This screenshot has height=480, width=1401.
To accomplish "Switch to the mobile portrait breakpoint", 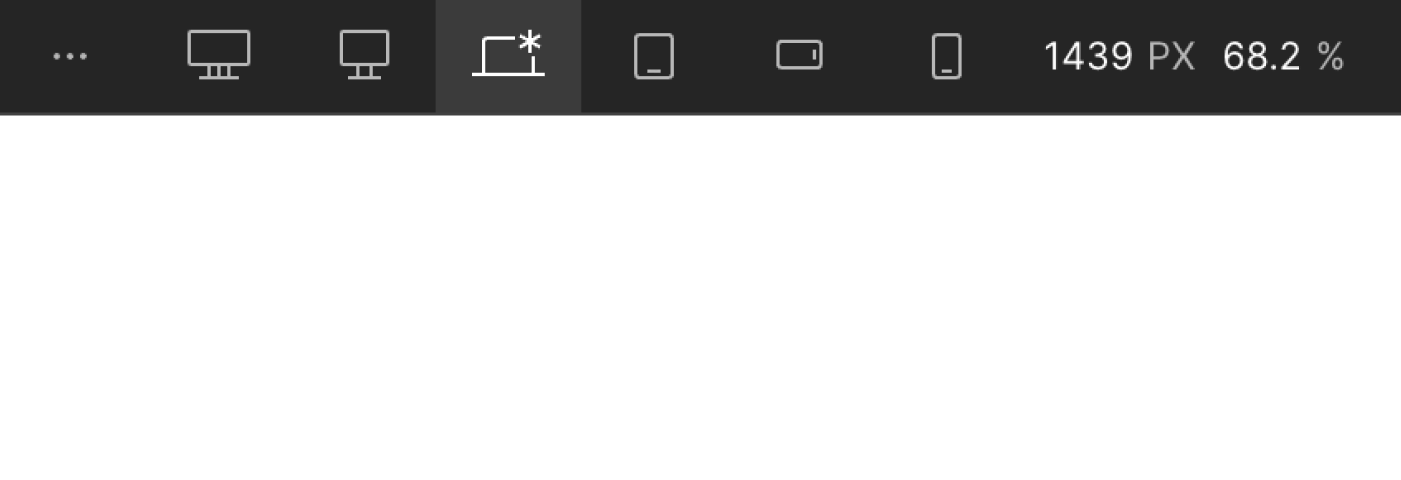I will point(946,56).
